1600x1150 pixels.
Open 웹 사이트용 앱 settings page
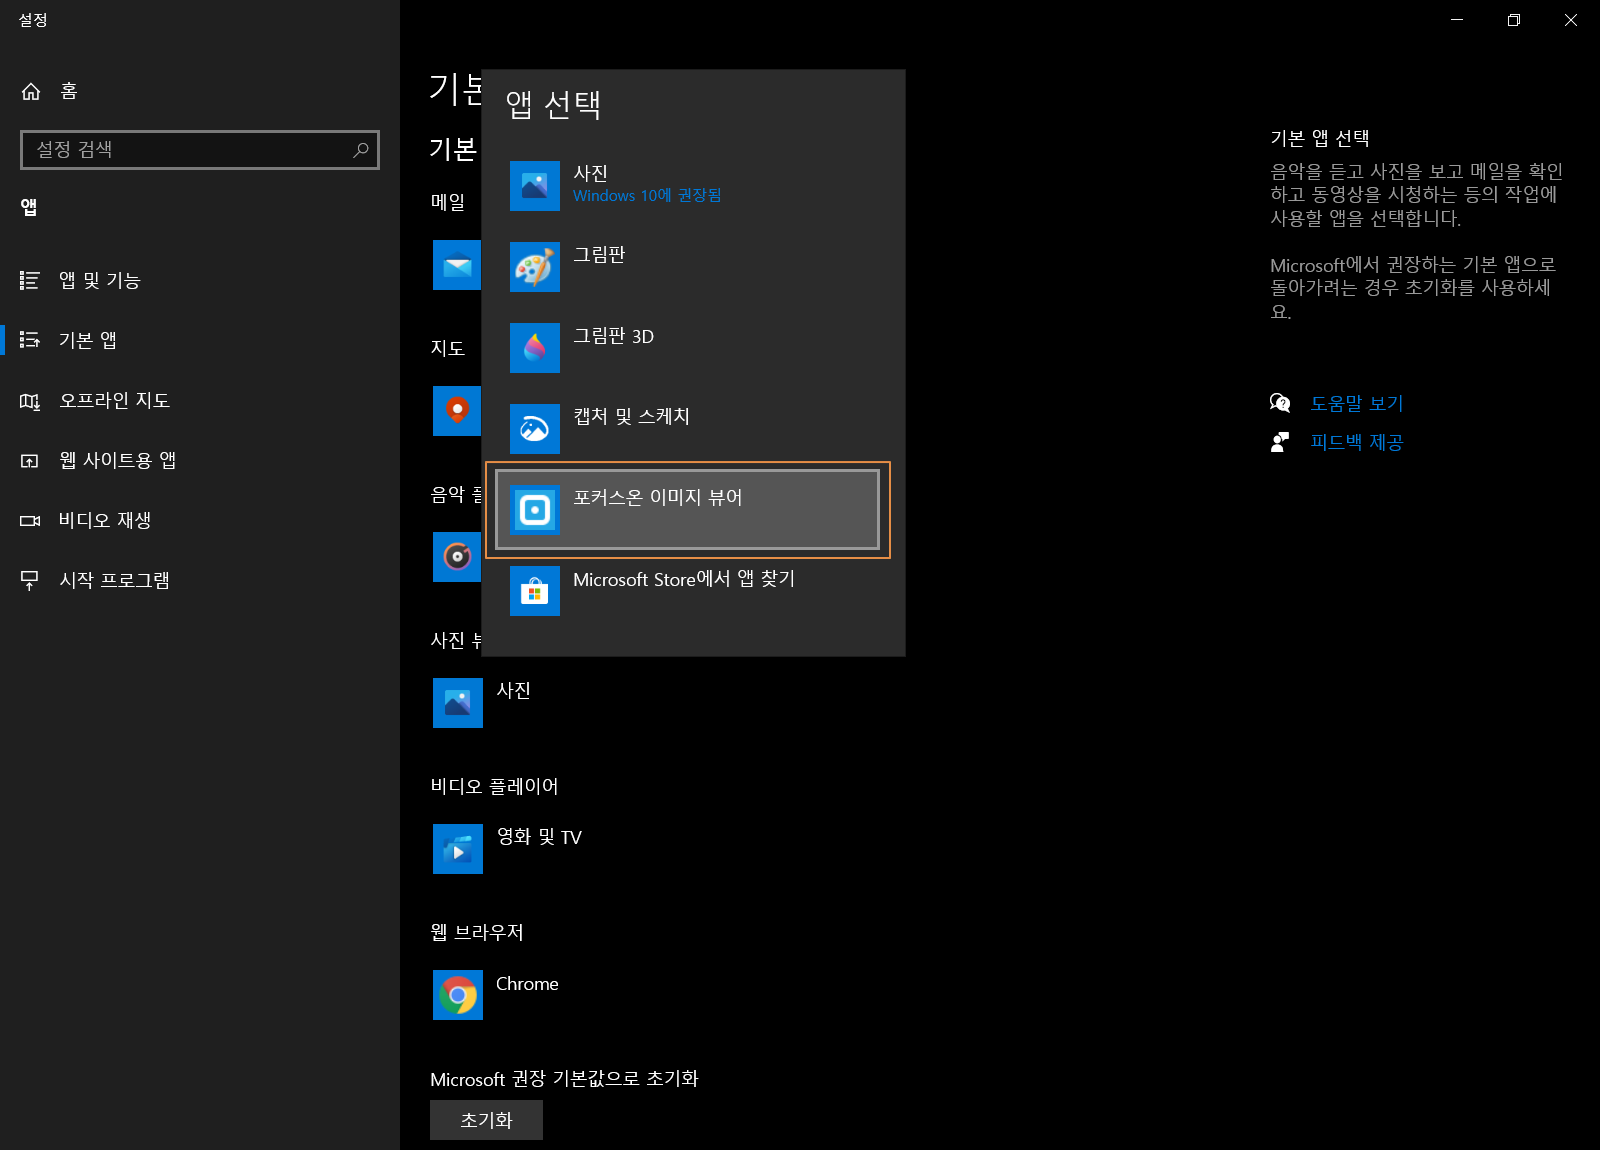coord(200,460)
